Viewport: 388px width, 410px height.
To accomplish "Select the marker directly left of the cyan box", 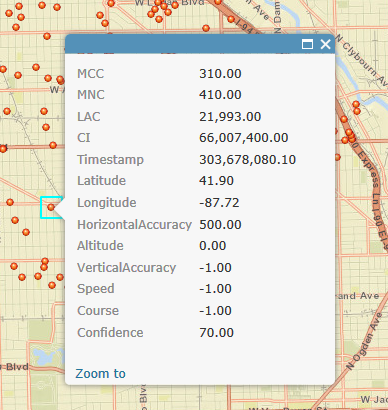I will 10,202.
